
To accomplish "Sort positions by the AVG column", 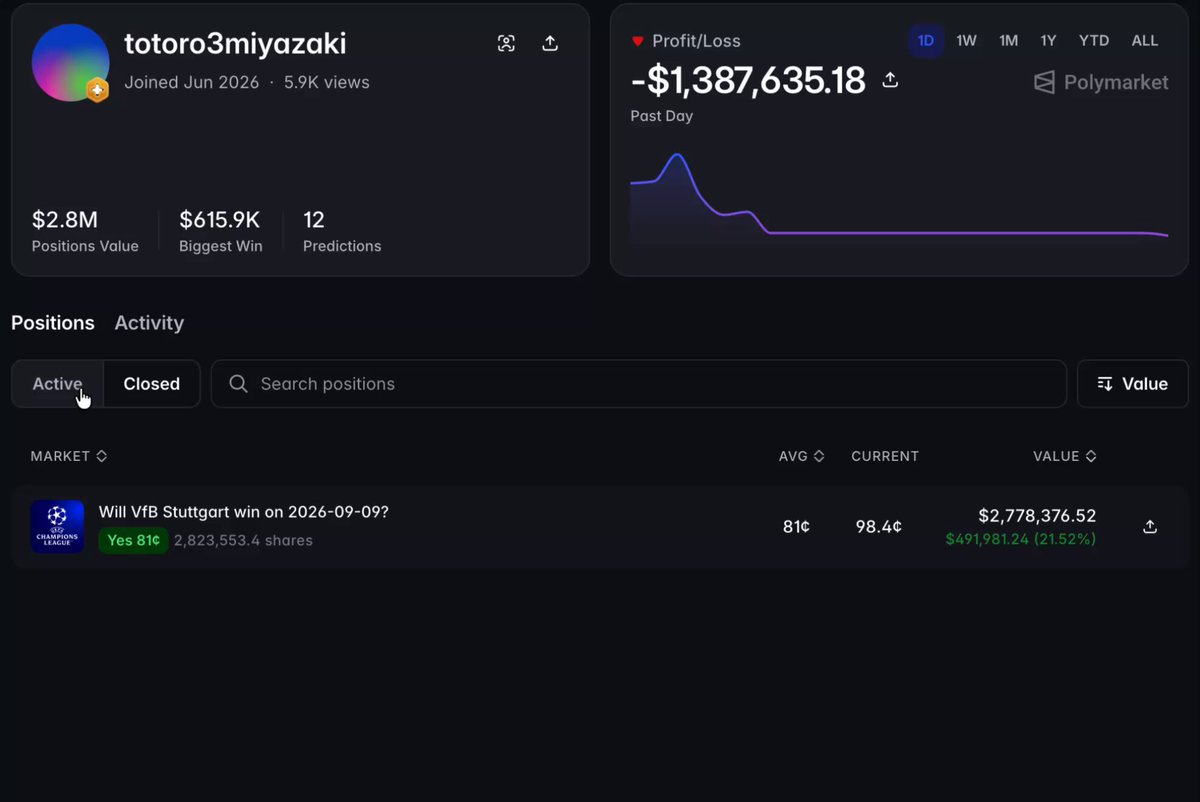I will click(x=802, y=456).
